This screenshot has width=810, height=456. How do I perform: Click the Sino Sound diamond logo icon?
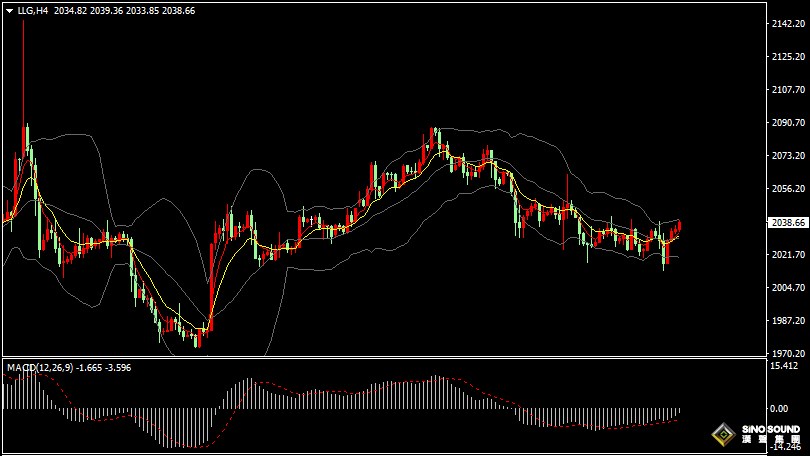pos(722,435)
